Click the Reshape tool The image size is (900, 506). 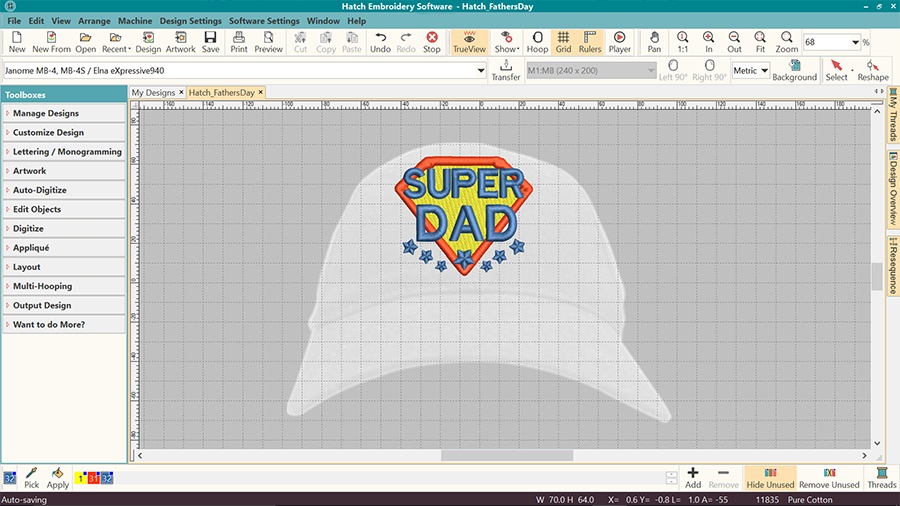point(872,70)
